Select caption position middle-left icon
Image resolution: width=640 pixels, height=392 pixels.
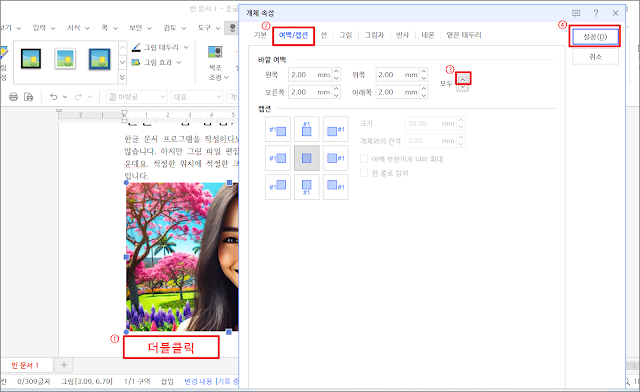278,158
